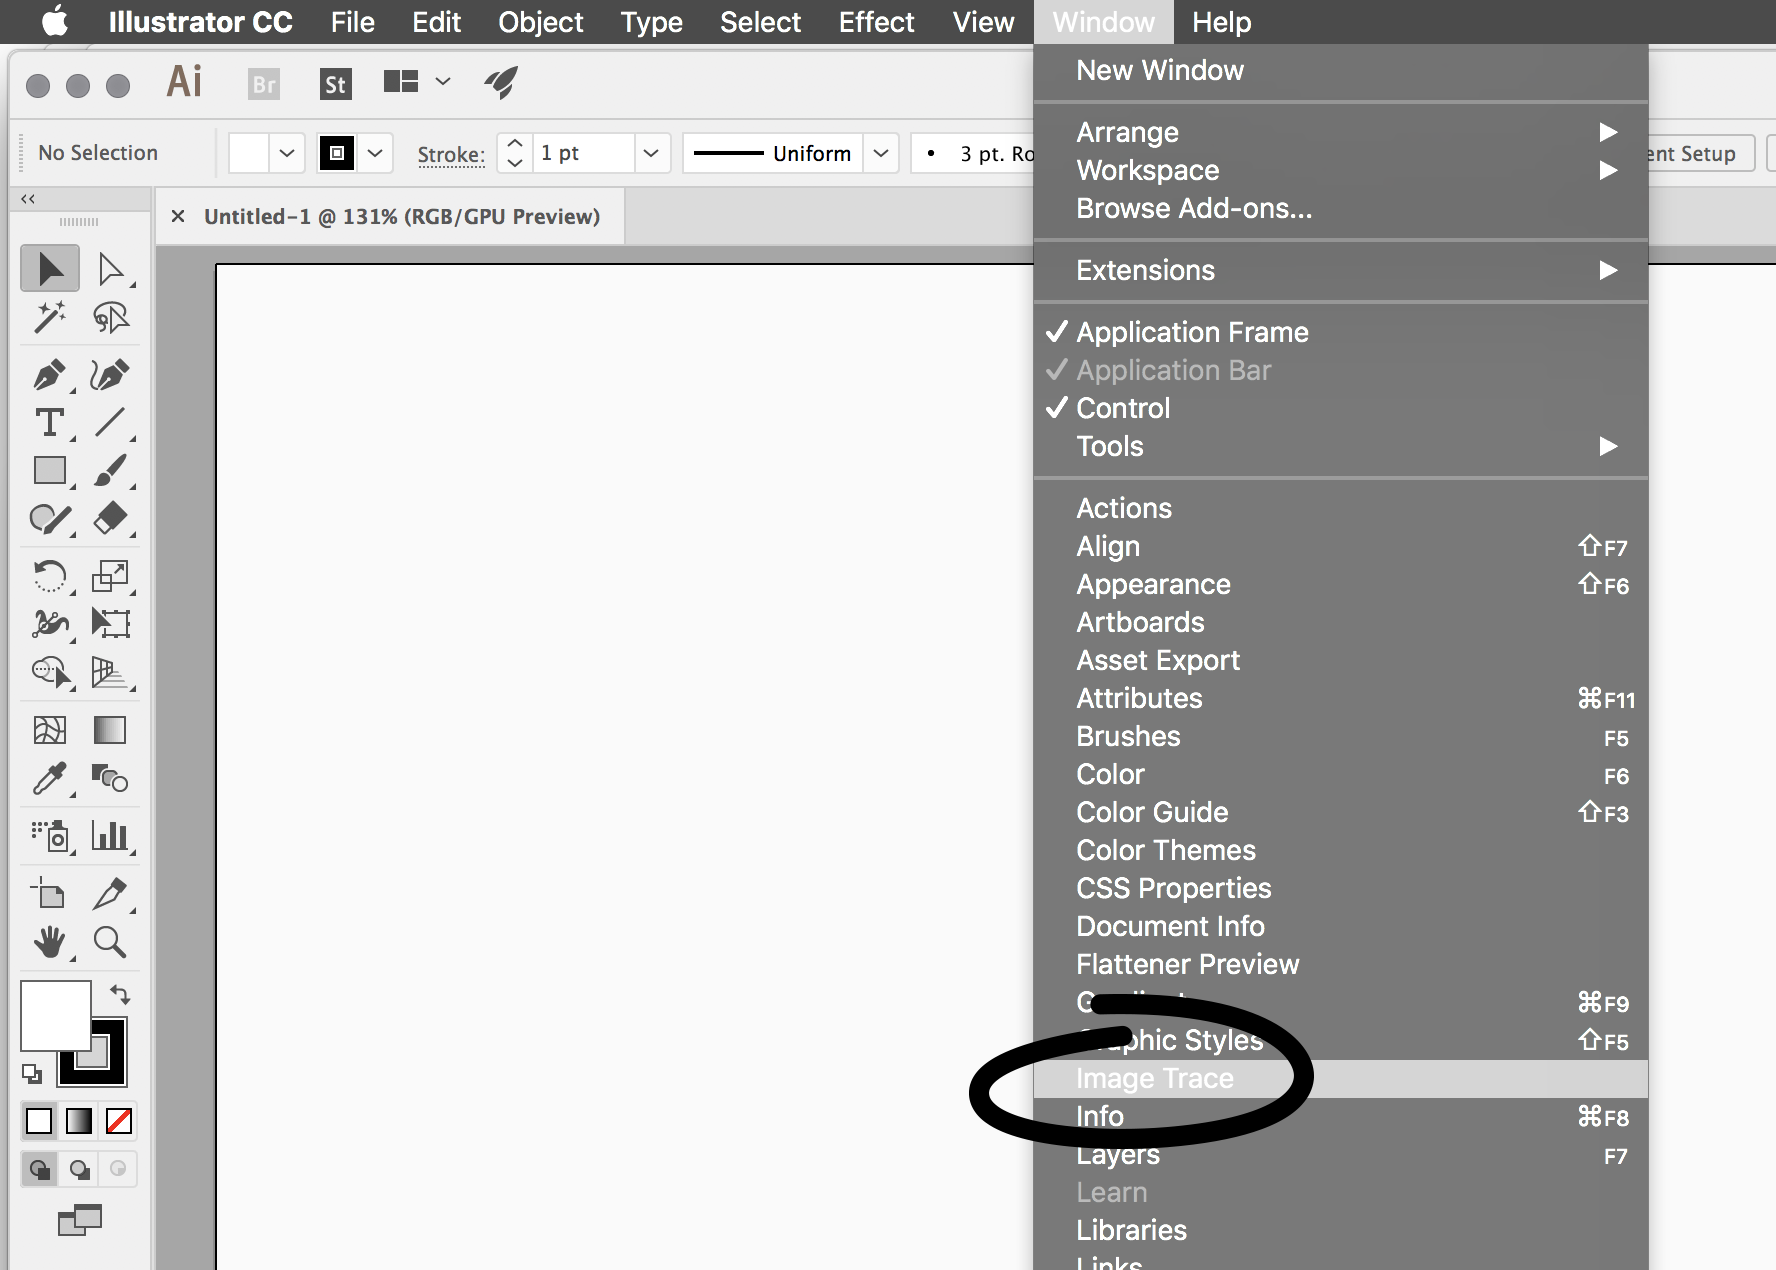The height and width of the screenshot is (1270, 1776).
Task: Grab the Hand tool
Action: click(x=49, y=942)
